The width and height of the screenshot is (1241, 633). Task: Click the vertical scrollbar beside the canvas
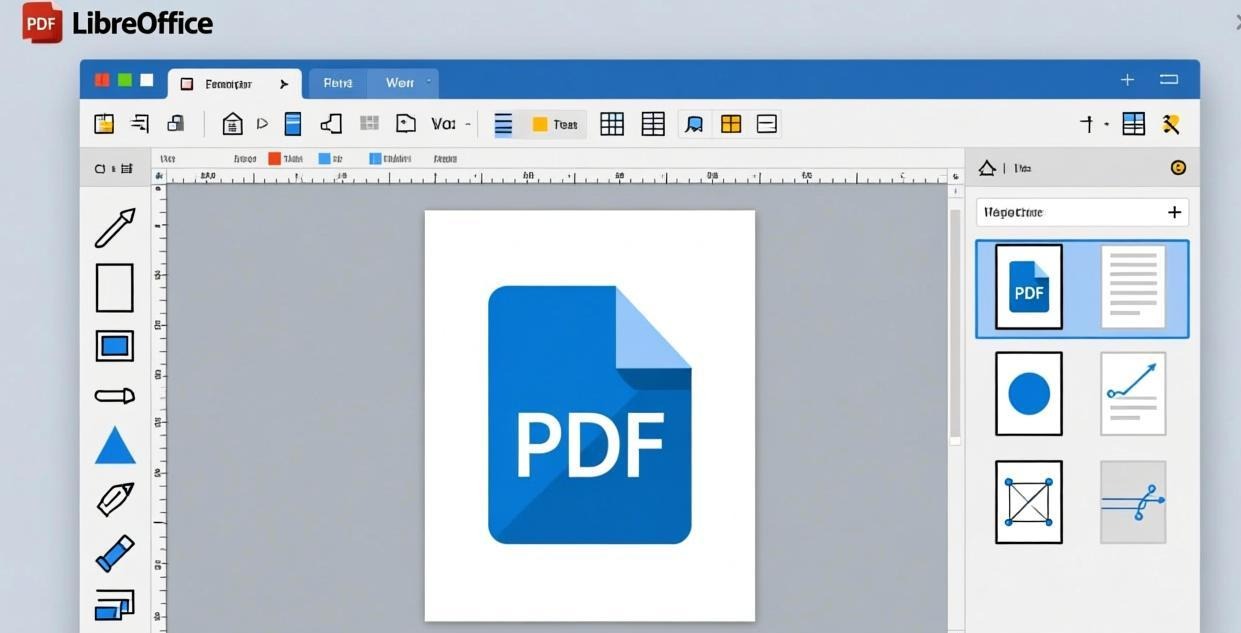pyautogui.click(x=955, y=325)
